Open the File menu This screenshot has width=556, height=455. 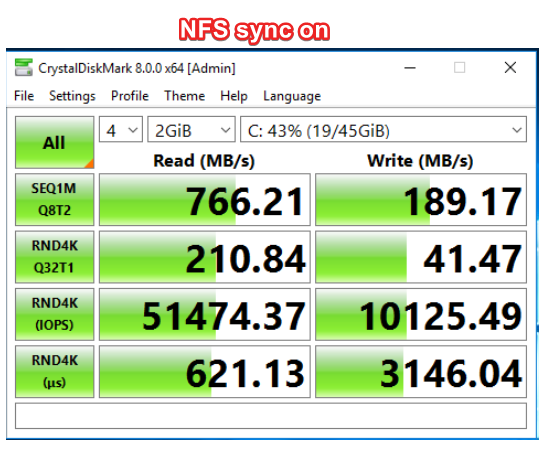(24, 96)
